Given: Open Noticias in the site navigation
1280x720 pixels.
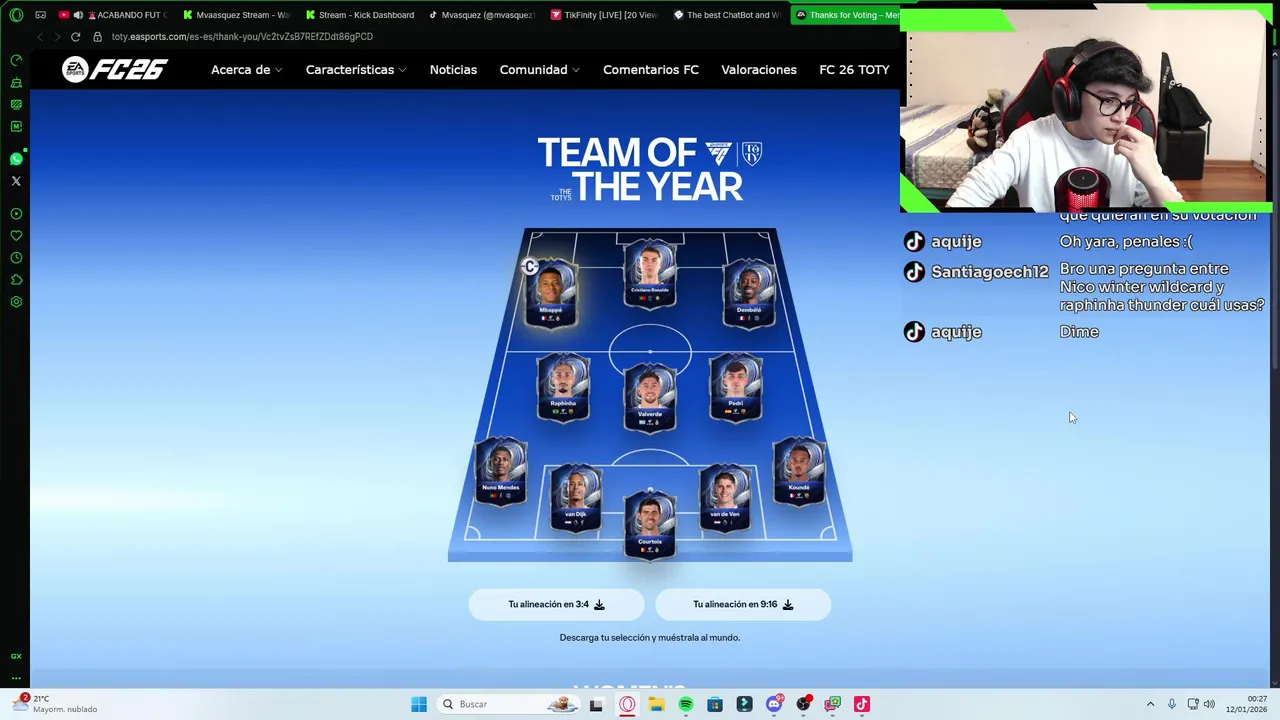Looking at the screenshot, I should [x=453, y=70].
